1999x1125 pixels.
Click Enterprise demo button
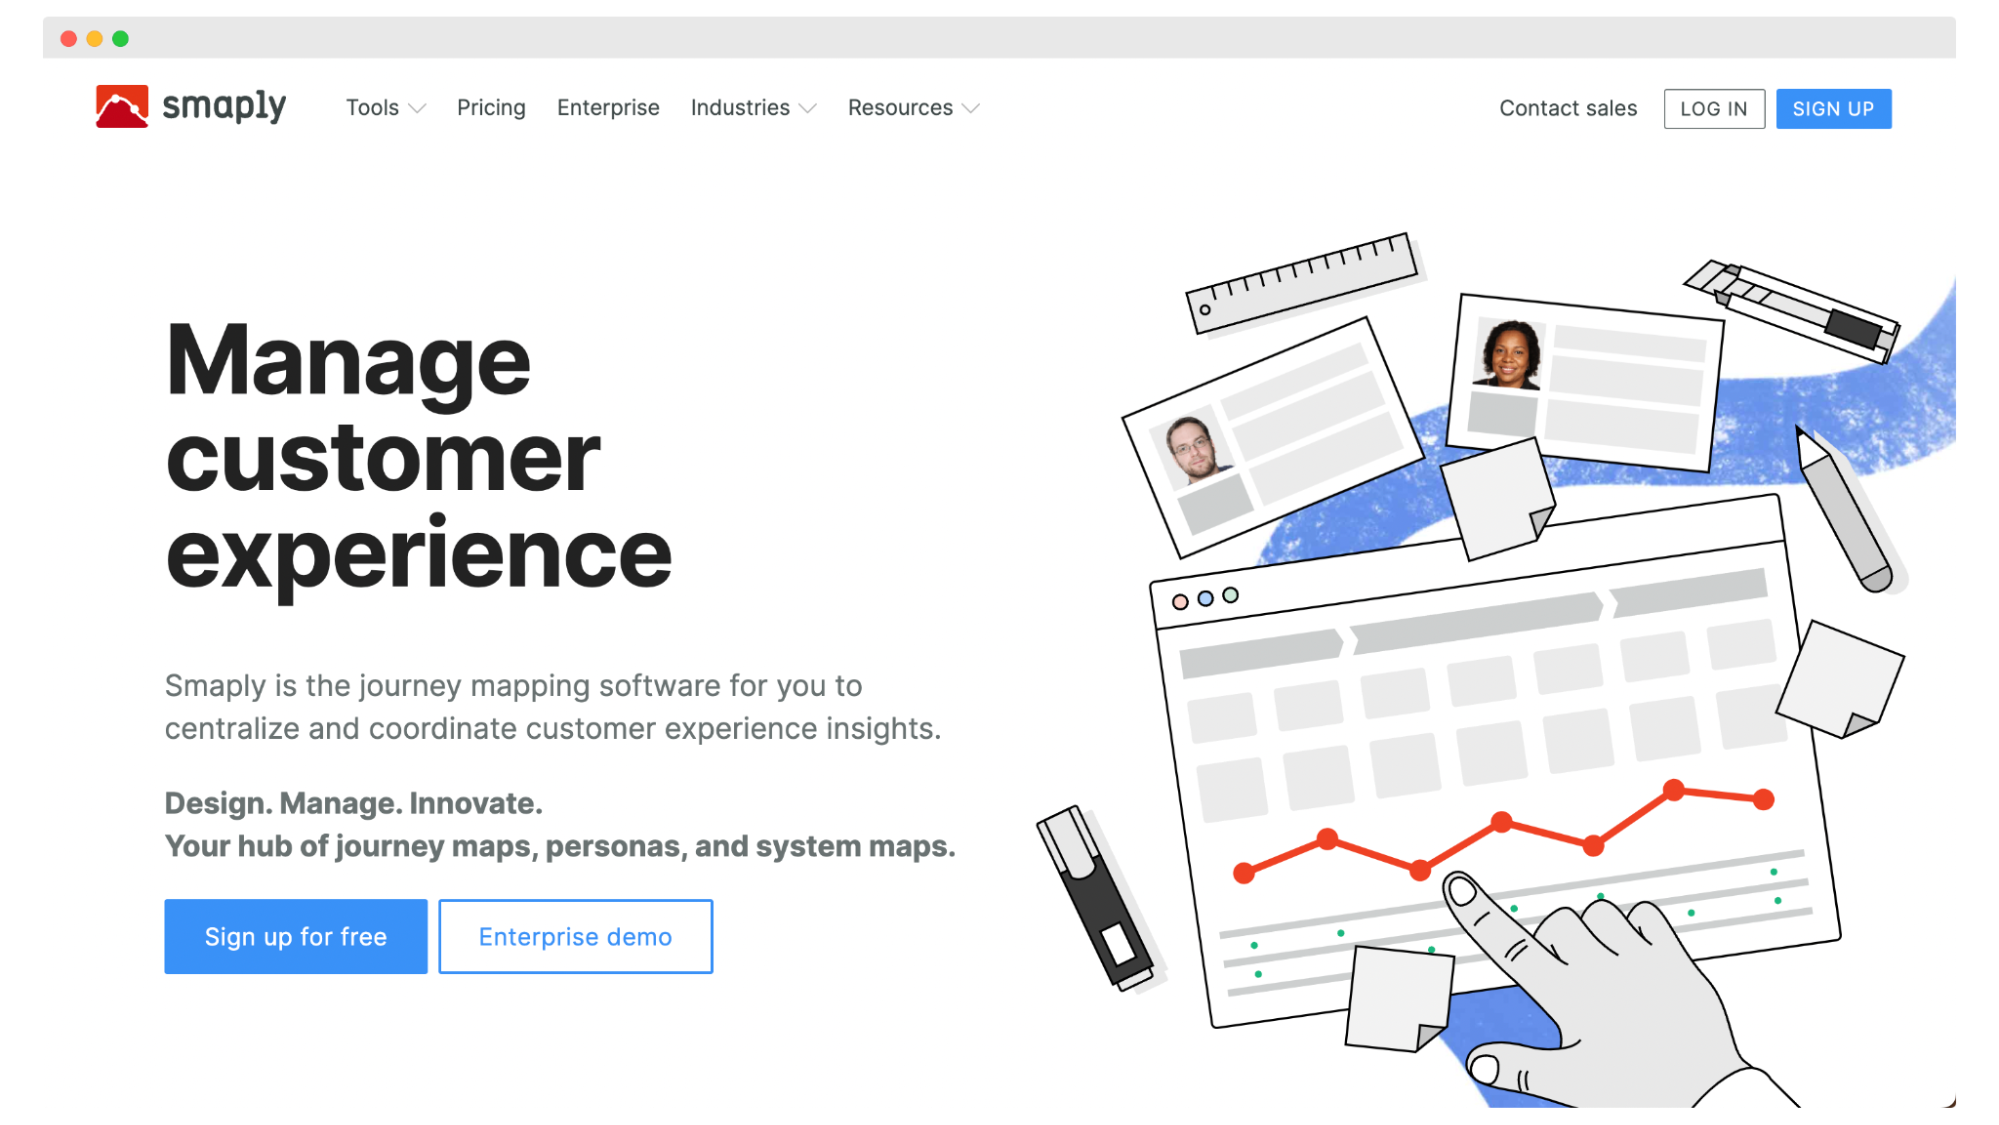pos(575,935)
